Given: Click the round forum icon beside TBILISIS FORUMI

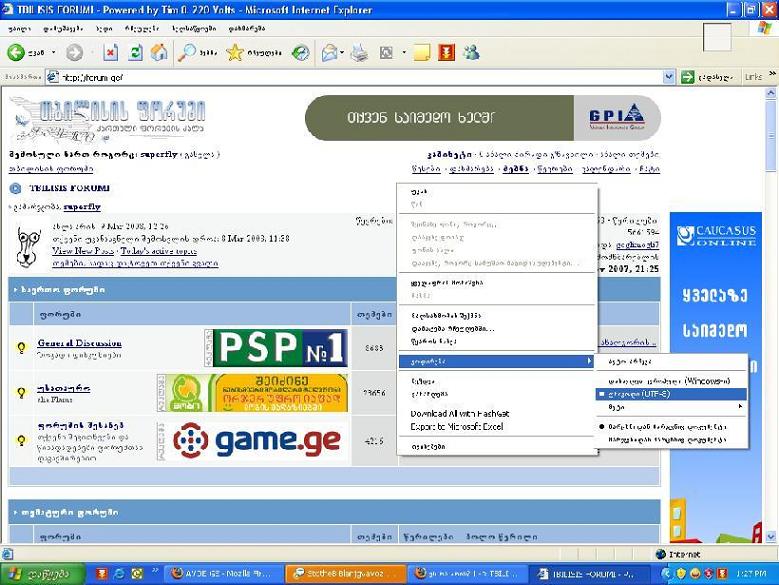Looking at the screenshot, I should (15, 188).
